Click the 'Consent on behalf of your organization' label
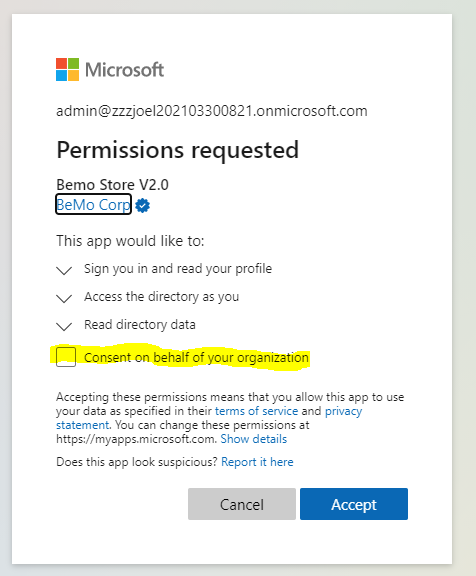The height and width of the screenshot is (576, 476). coord(196,357)
